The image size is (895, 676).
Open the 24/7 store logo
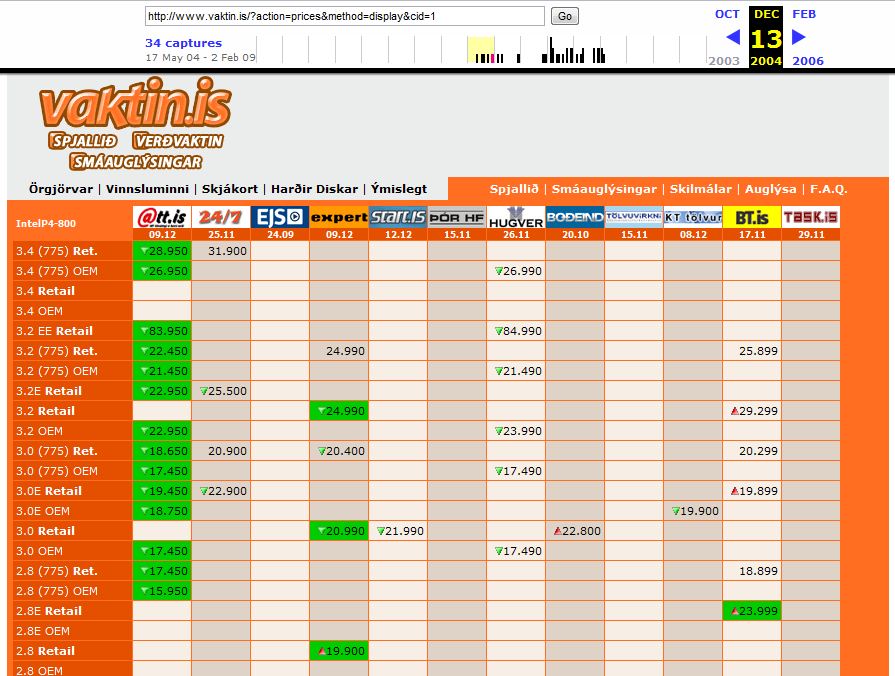tap(221, 217)
